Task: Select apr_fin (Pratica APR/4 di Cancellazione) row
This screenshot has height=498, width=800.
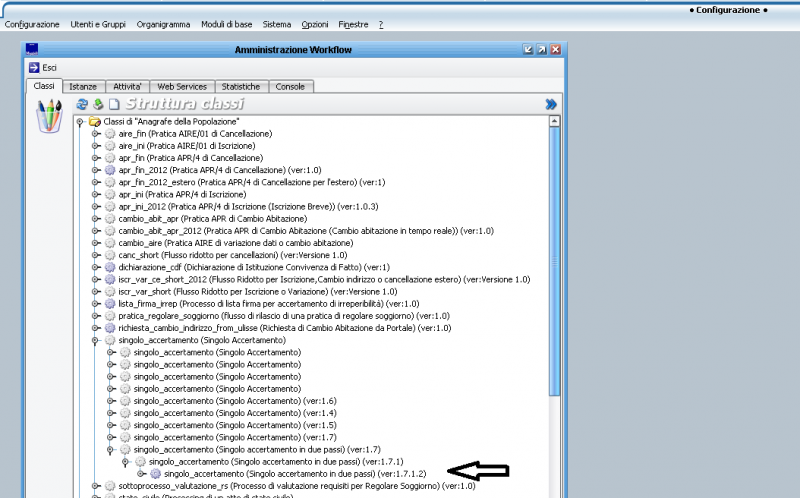Action: click(191, 158)
